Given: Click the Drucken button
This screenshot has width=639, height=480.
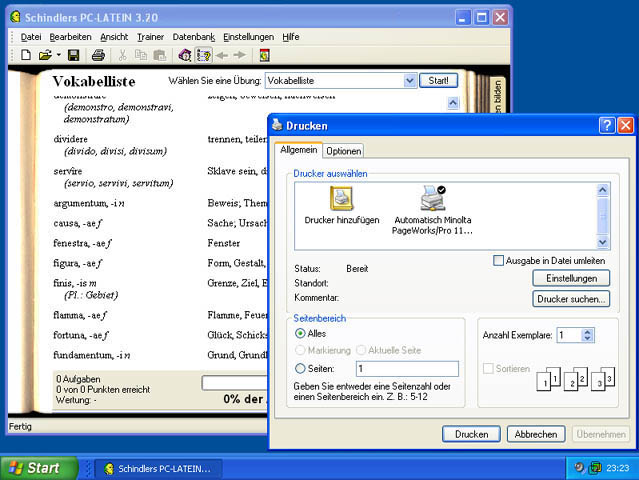Looking at the screenshot, I should click(472, 434).
